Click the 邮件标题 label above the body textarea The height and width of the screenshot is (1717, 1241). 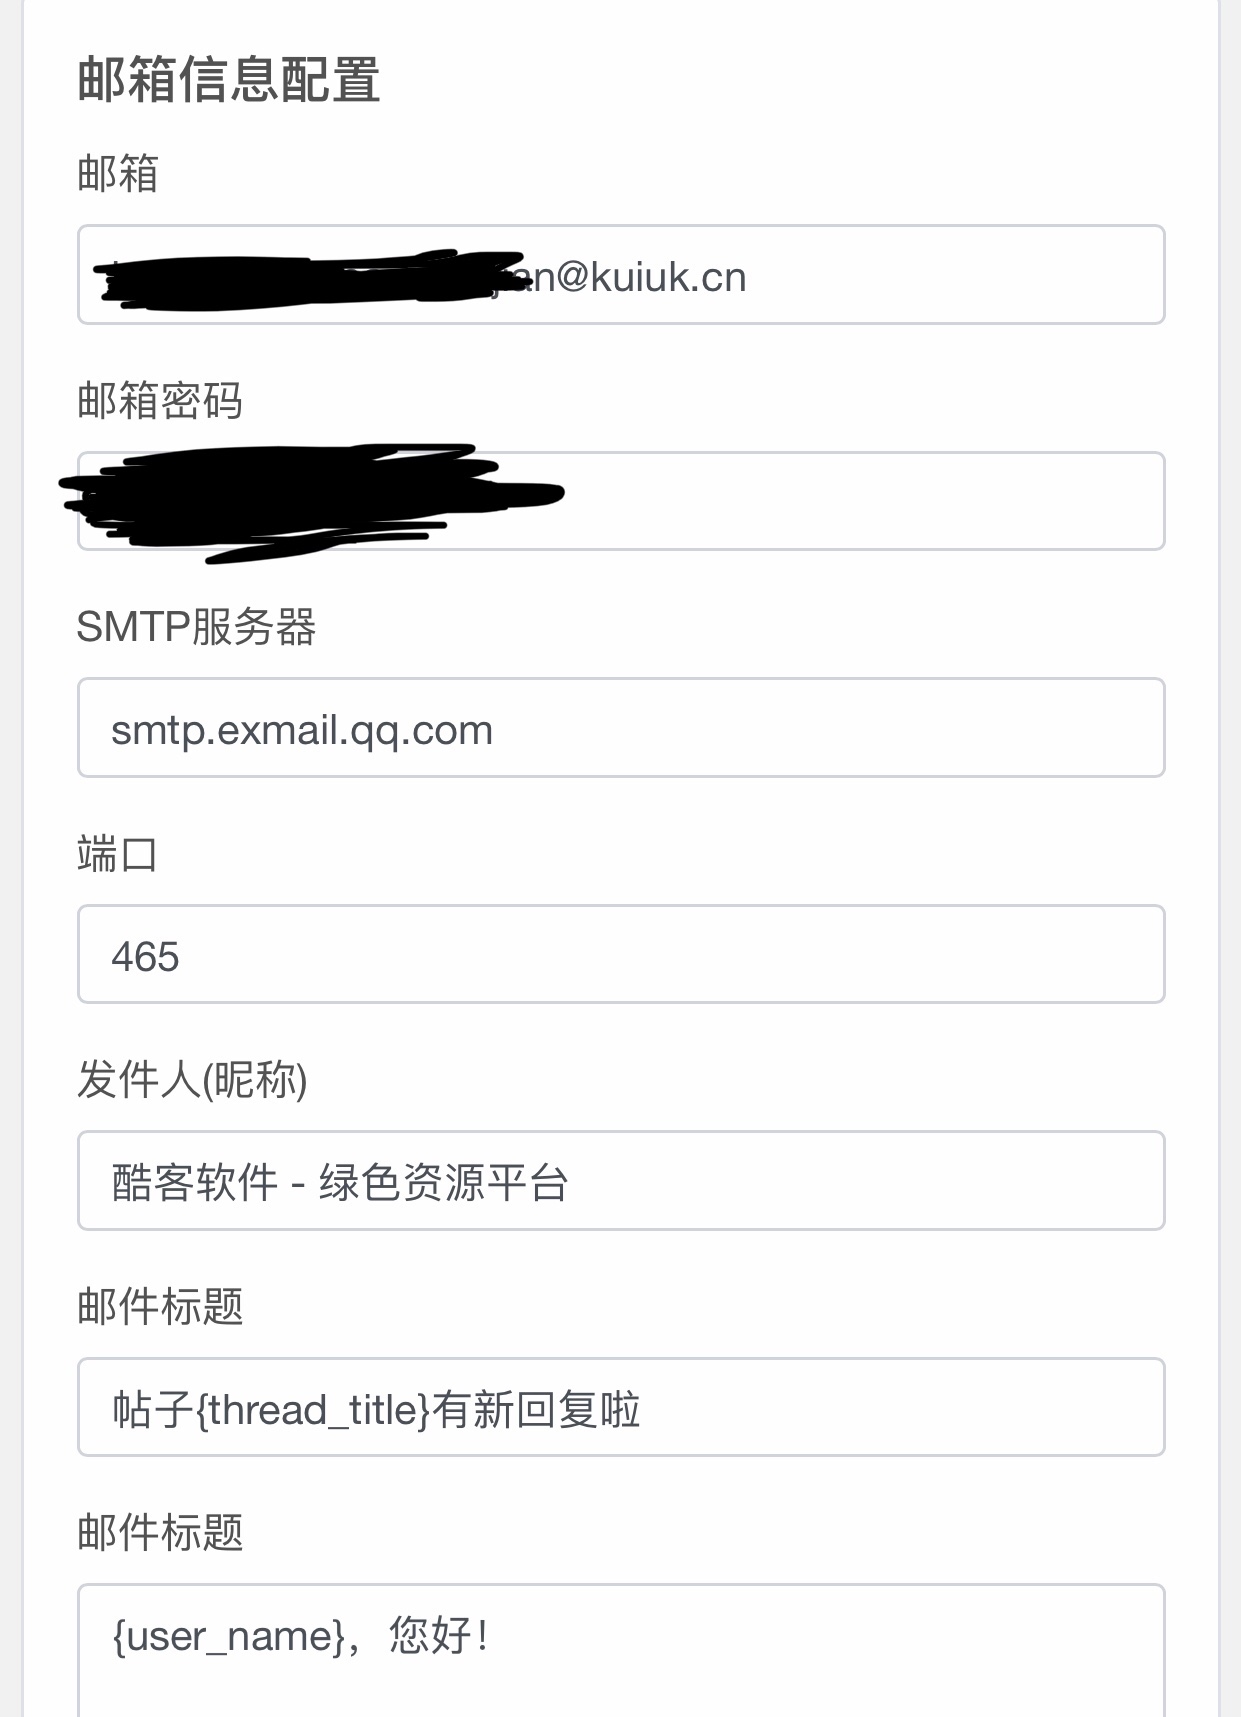[160, 1533]
